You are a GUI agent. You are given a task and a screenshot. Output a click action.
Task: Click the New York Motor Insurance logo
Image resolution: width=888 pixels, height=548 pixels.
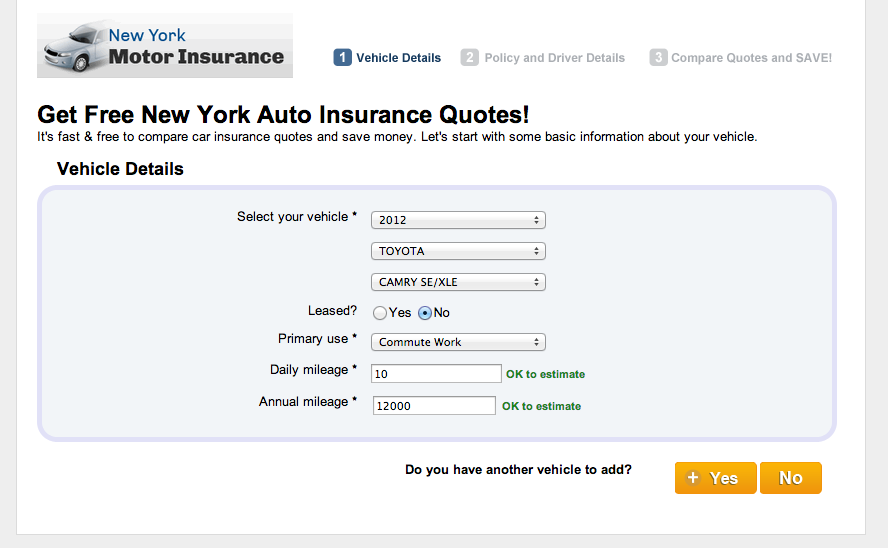pos(165,46)
